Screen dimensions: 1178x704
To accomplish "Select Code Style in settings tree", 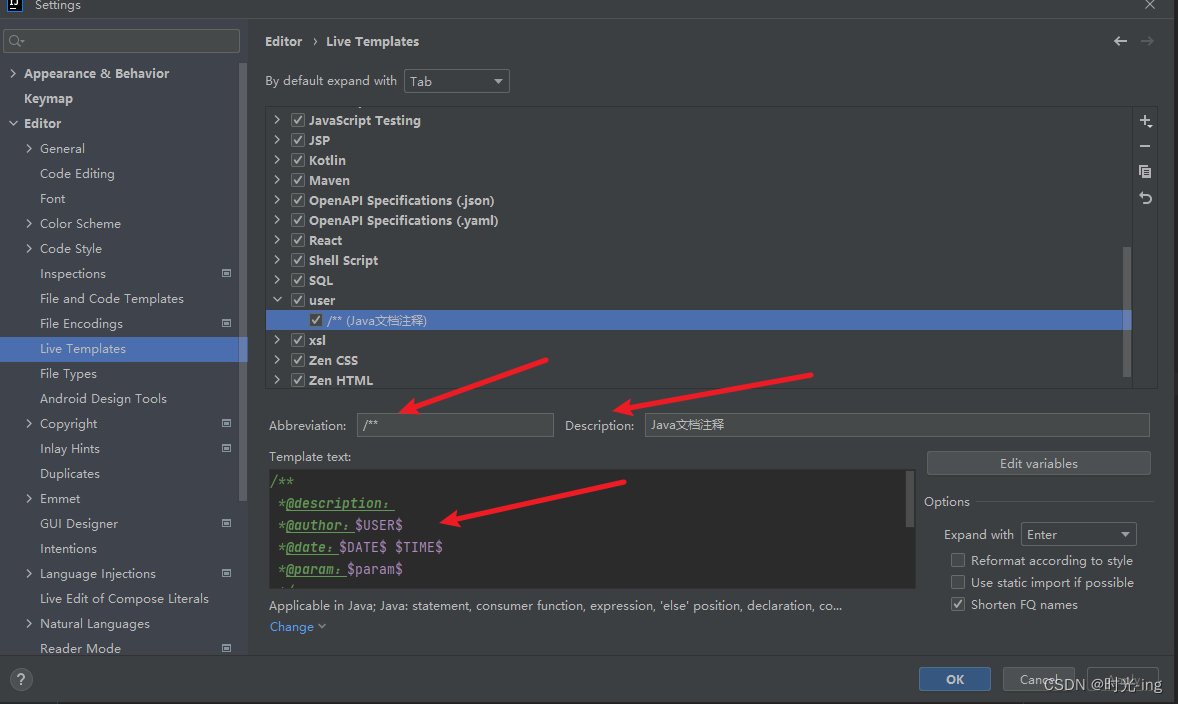I will [71, 248].
